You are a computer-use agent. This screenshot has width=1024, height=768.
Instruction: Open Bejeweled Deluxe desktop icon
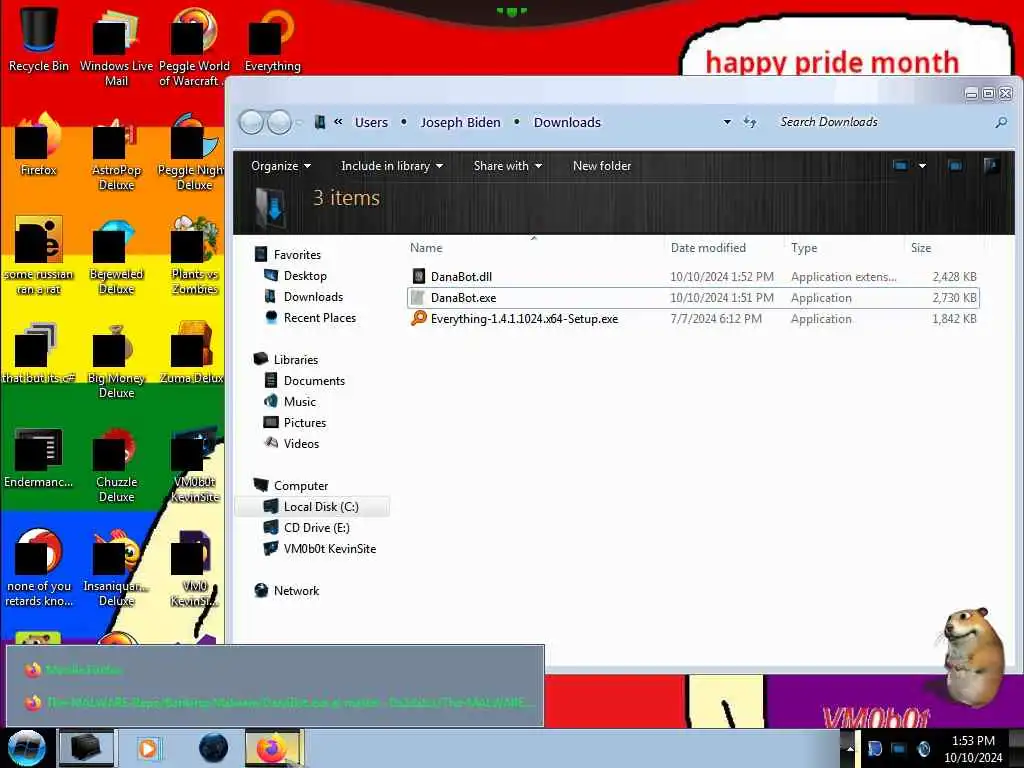coord(116,256)
